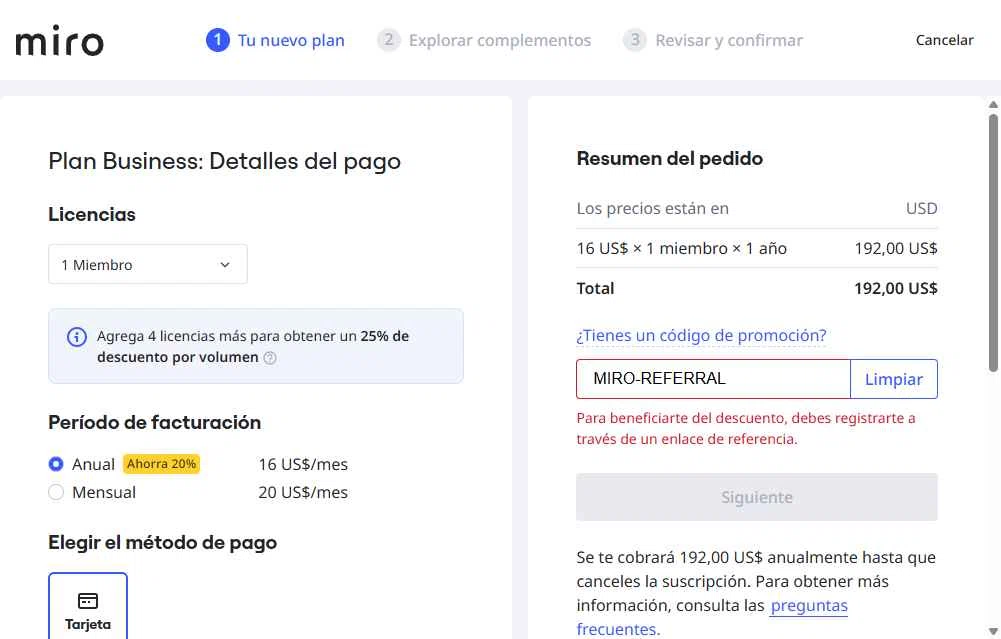Viewport: 1001px width, 639px height.
Task: Click the Período de facturación heading
Action: pos(154,423)
